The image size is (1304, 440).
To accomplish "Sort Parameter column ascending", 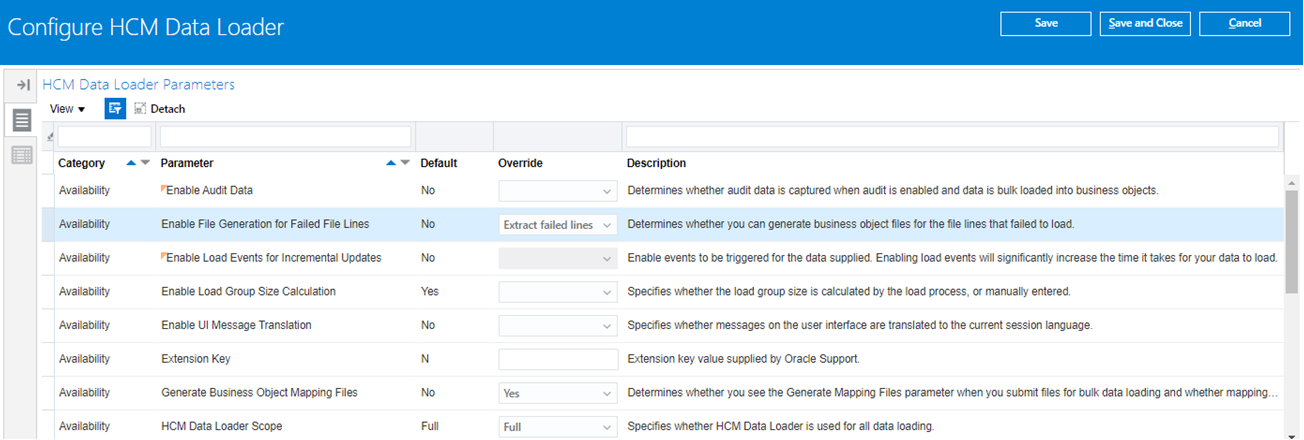I will [x=391, y=163].
